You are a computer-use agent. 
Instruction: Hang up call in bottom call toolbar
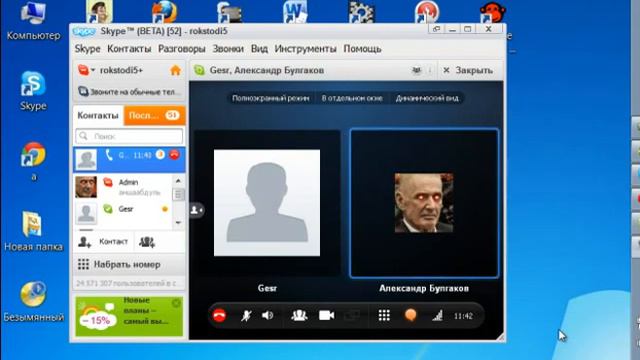coord(219,315)
